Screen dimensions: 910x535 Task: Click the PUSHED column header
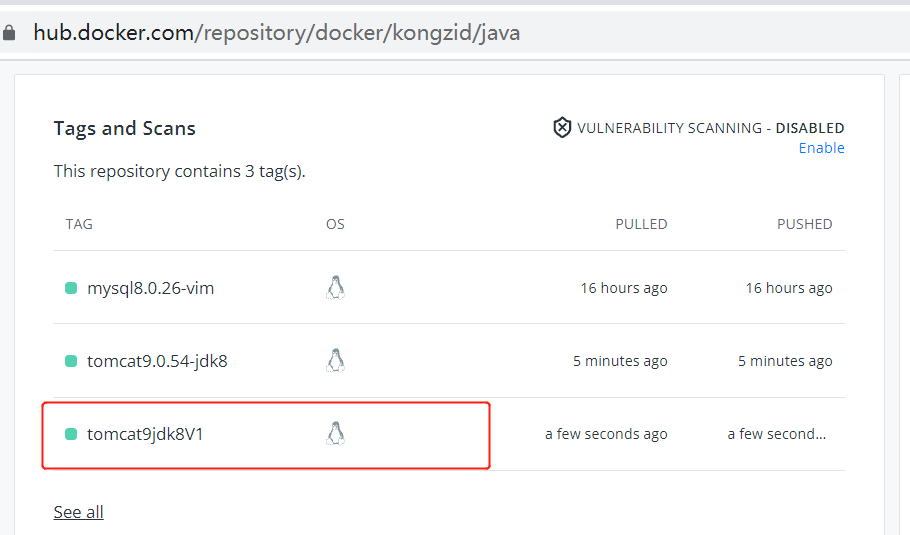point(804,224)
